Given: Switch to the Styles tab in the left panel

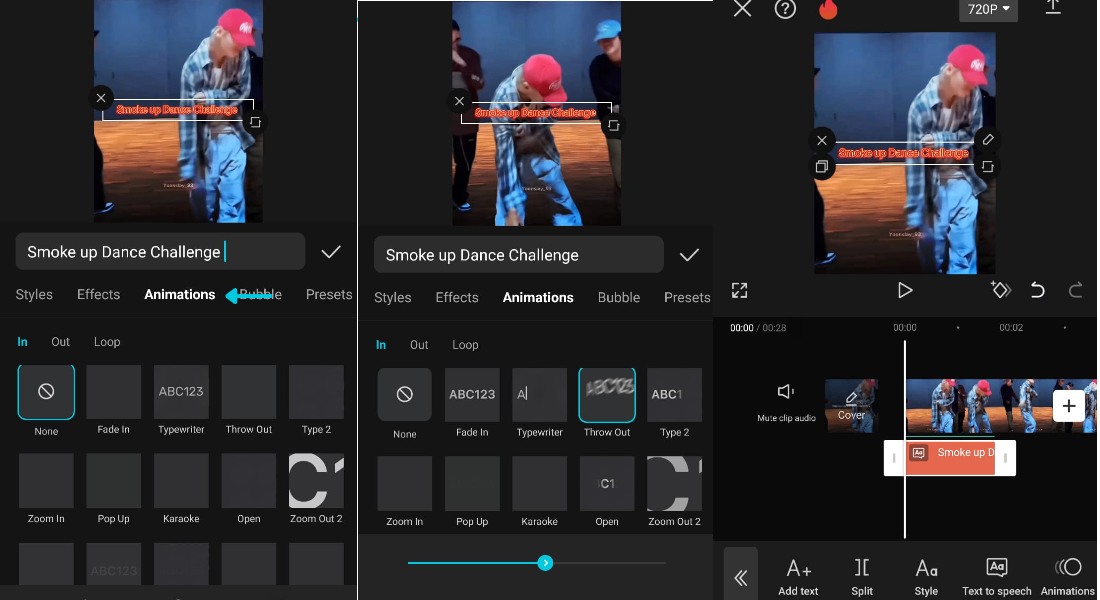Looking at the screenshot, I should (34, 294).
